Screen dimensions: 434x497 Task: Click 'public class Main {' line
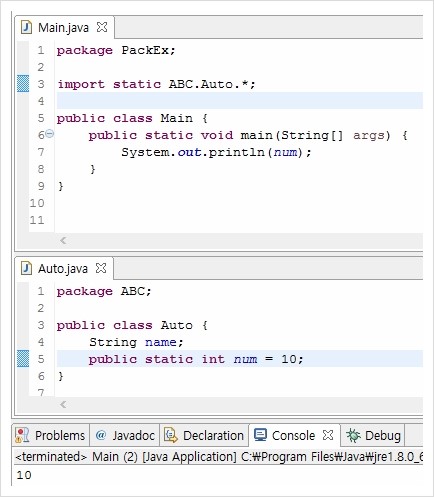click(132, 118)
